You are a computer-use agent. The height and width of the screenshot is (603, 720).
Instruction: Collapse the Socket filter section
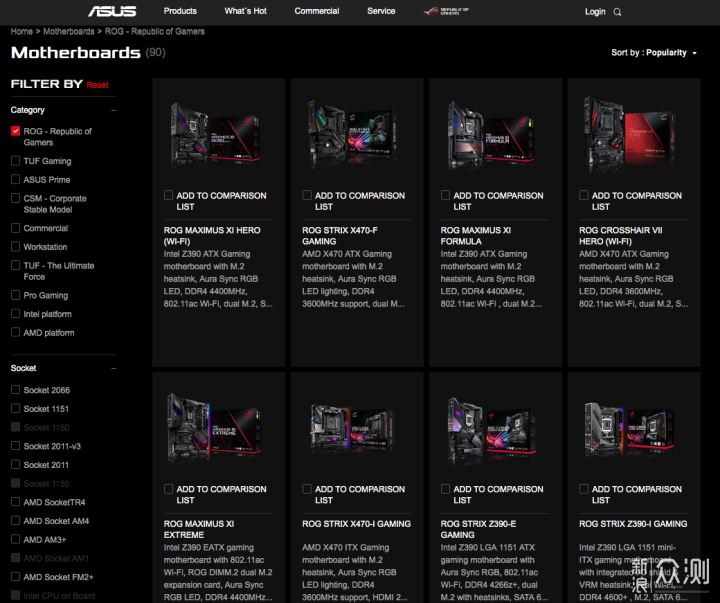(x=113, y=368)
